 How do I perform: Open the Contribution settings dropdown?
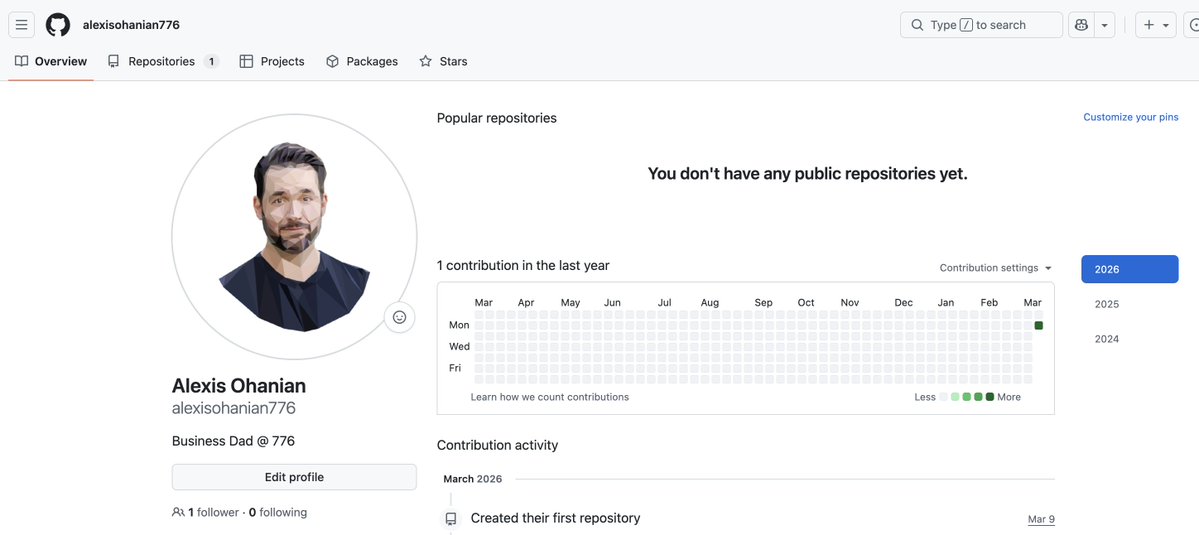[995, 268]
